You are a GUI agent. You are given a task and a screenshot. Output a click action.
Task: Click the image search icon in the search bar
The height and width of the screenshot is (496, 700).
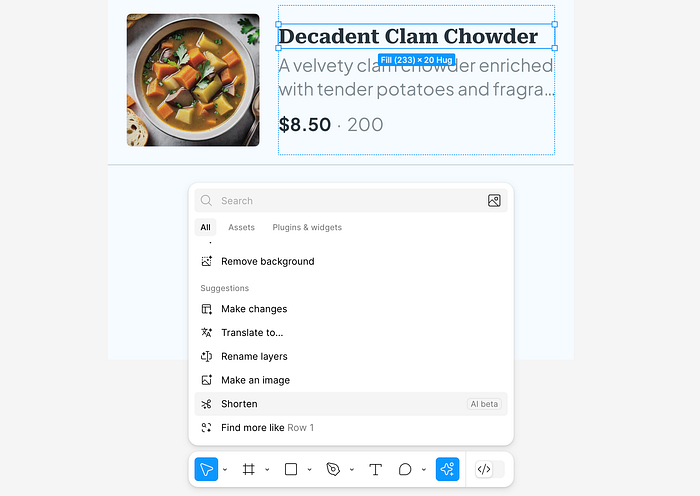494,200
